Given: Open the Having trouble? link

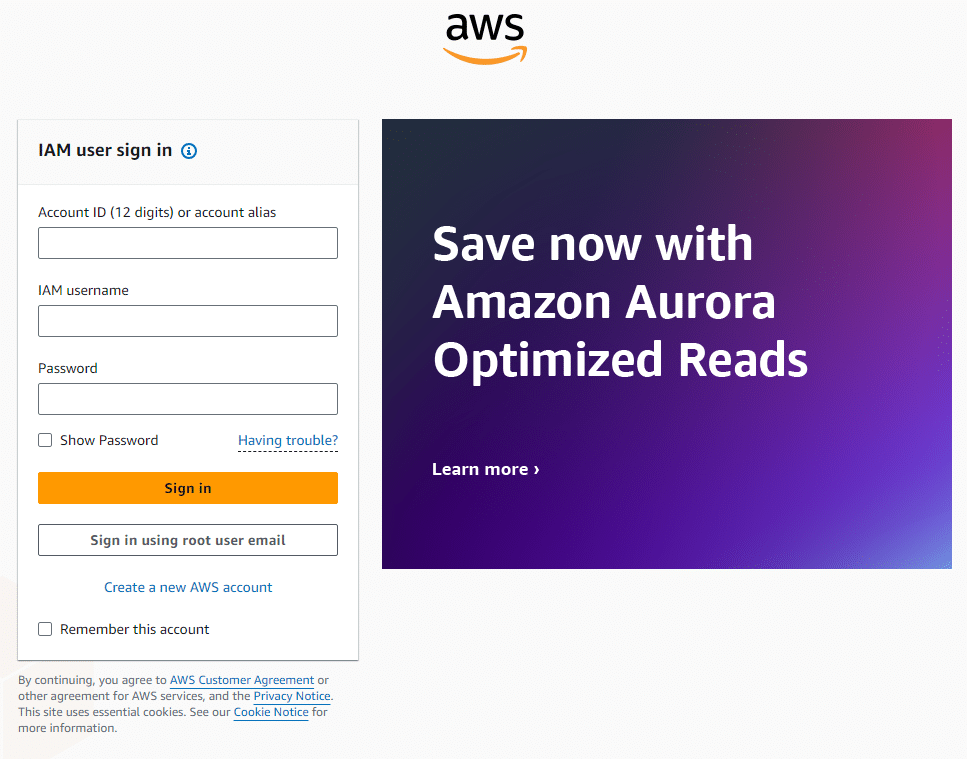Looking at the screenshot, I should (x=288, y=440).
